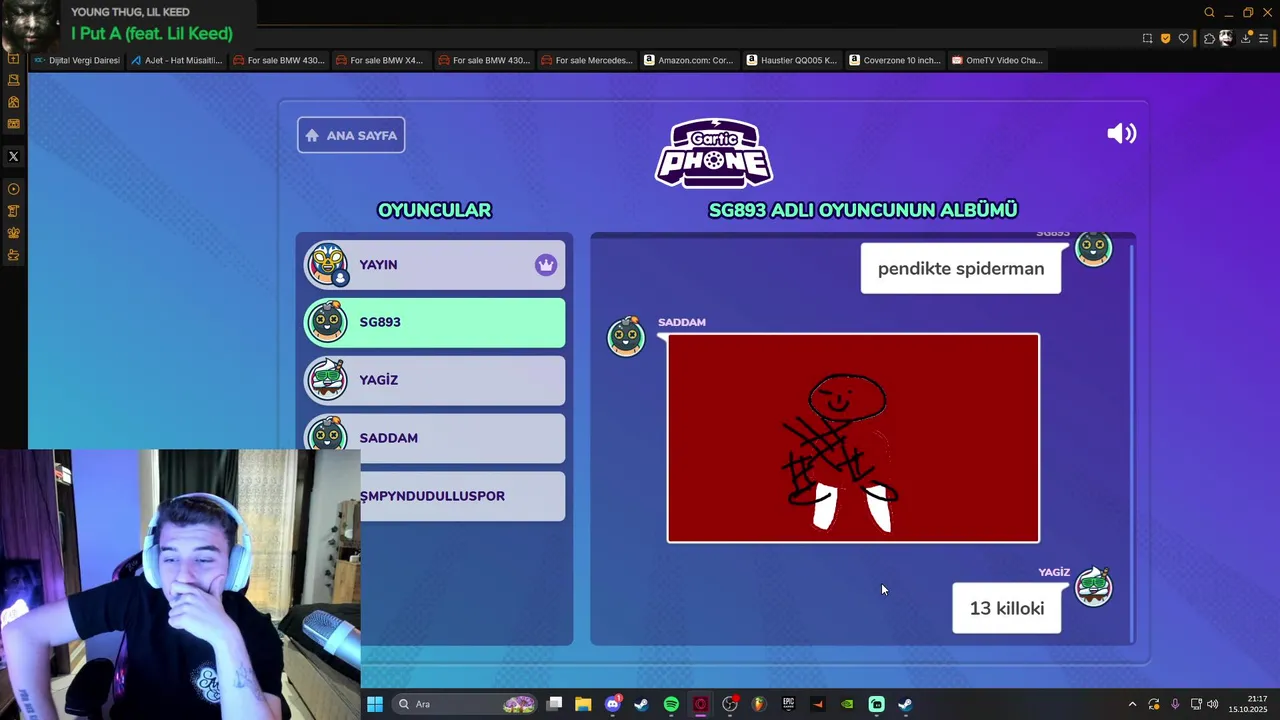Open the NVIDIA app from the taskbar
Image resolution: width=1280 pixels, height=720 pixels.
pos(847,704)
